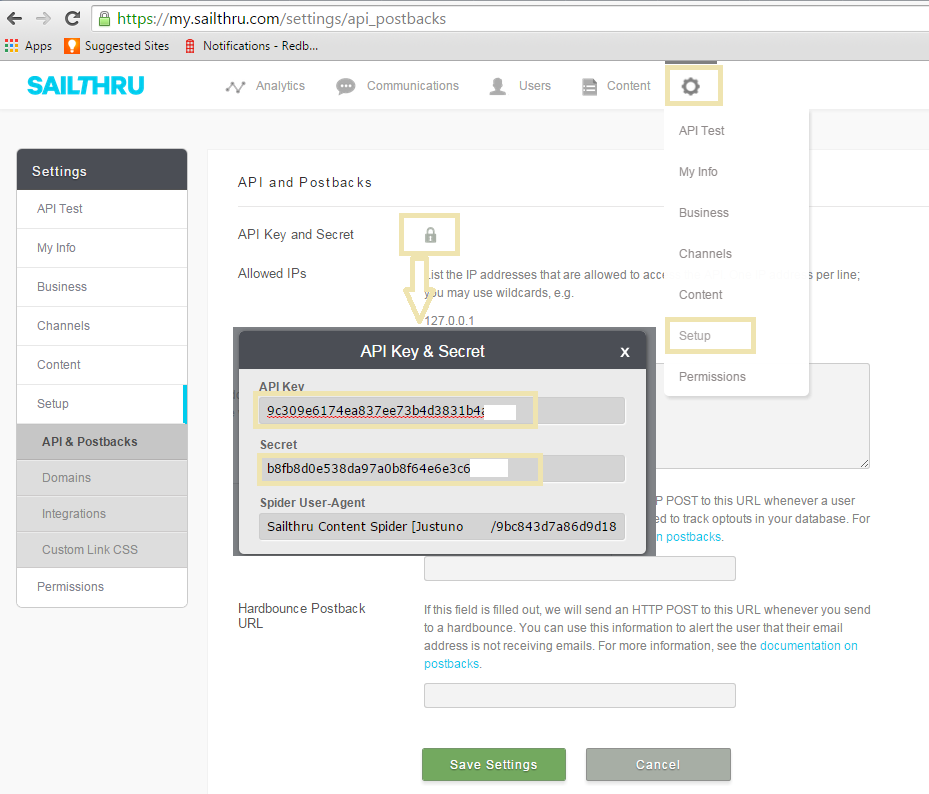The image size is (929, 794).
Task: Close the API Key & Secret dialog
Action: click(x=624, y=351)
